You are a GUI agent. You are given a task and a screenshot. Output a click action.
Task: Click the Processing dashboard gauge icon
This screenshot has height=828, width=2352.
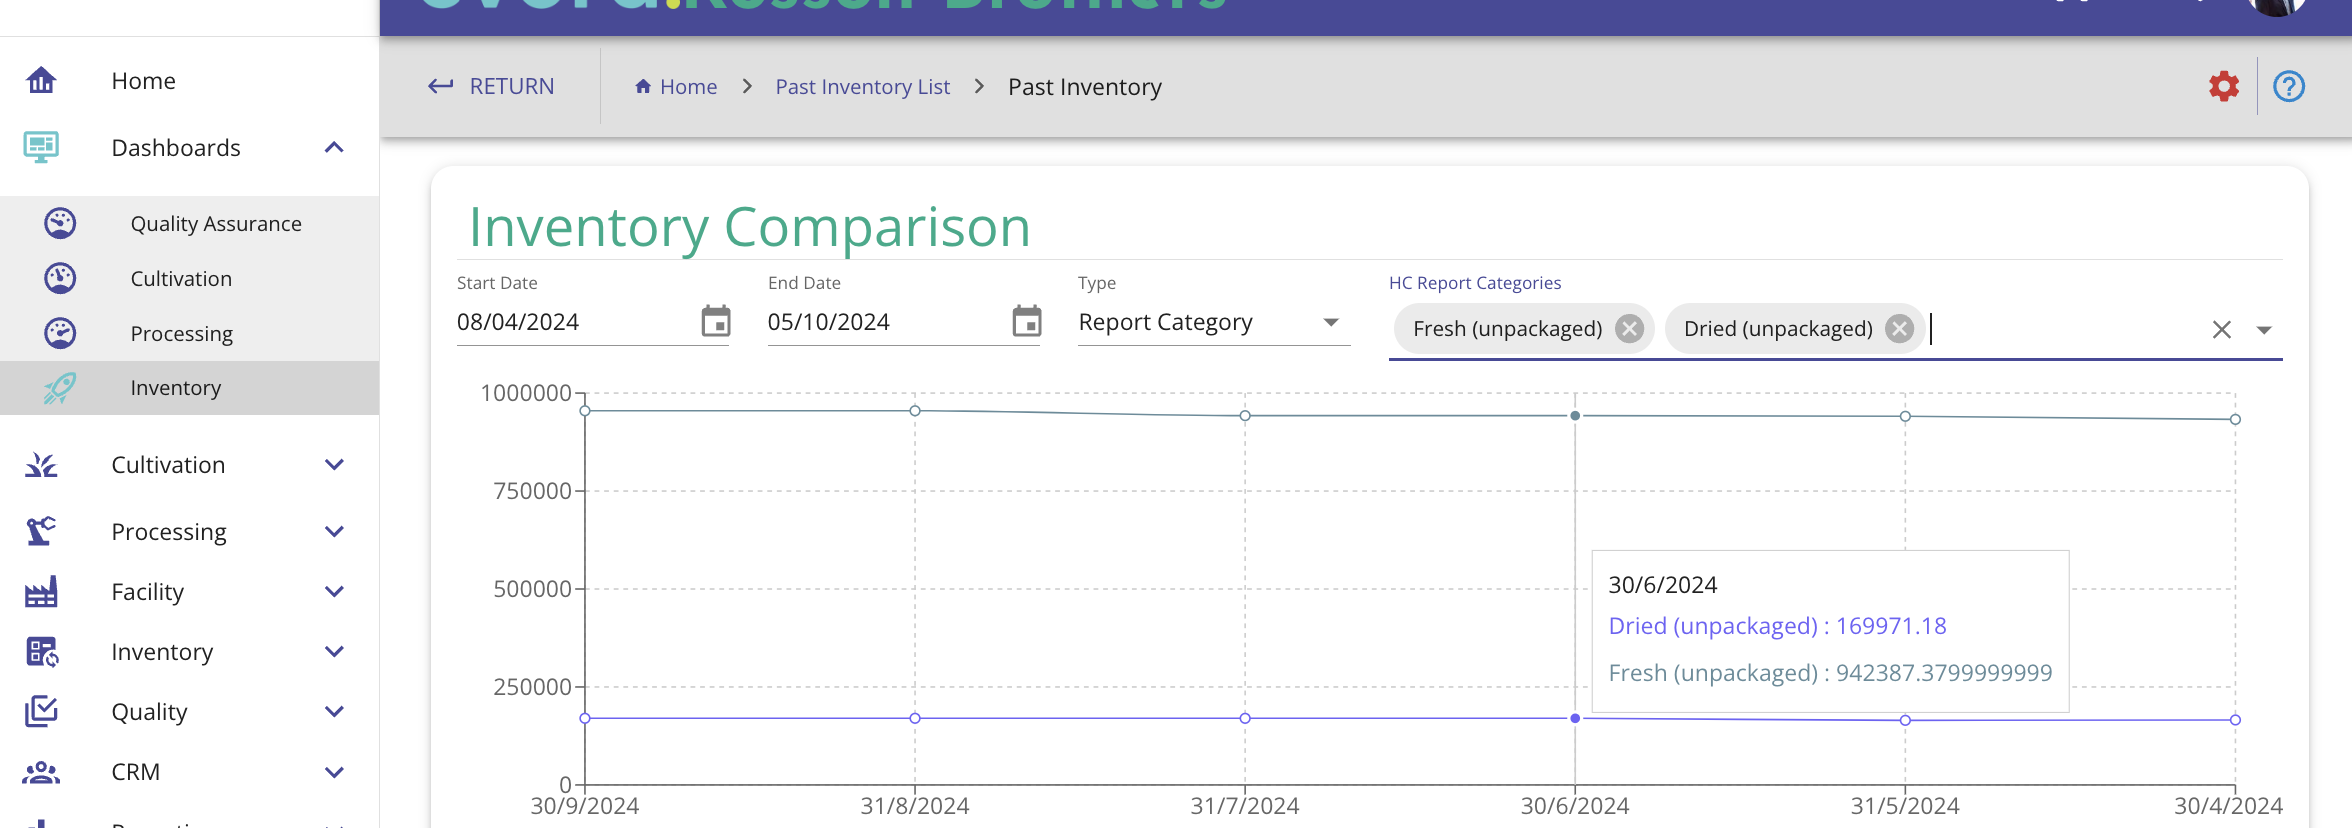click(60, 333)
